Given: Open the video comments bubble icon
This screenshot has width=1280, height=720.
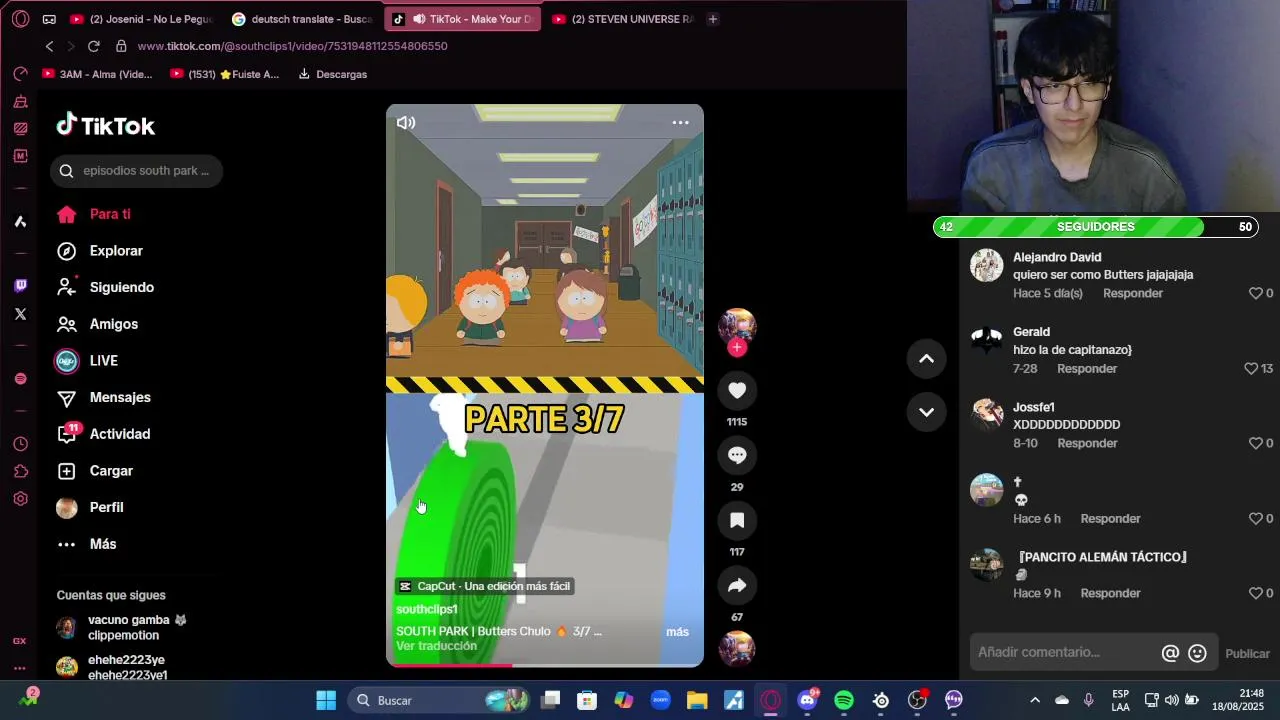Looking at the screenshot, I should 737,455.
